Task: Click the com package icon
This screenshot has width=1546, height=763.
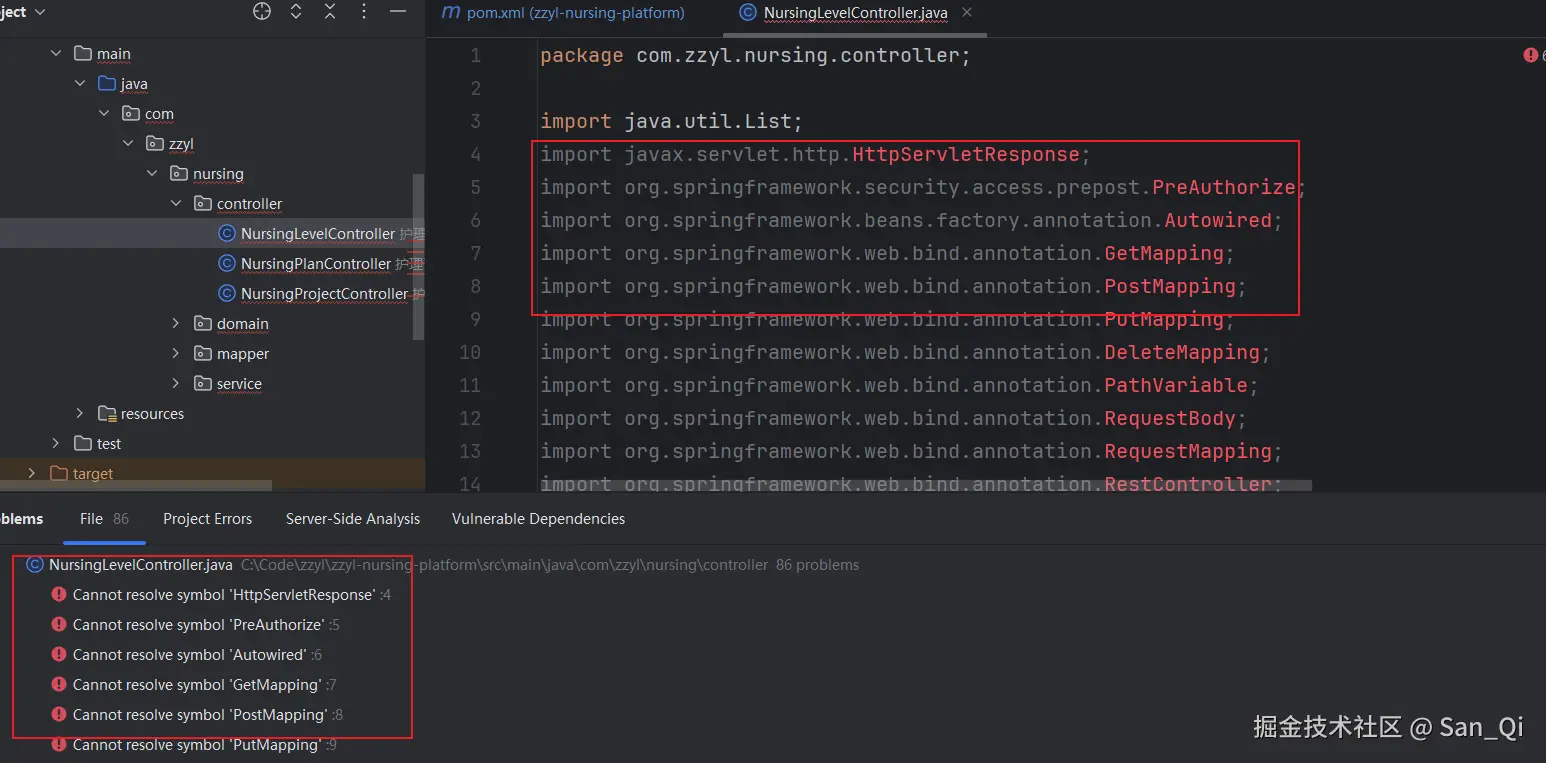Action: pos(131,113)
